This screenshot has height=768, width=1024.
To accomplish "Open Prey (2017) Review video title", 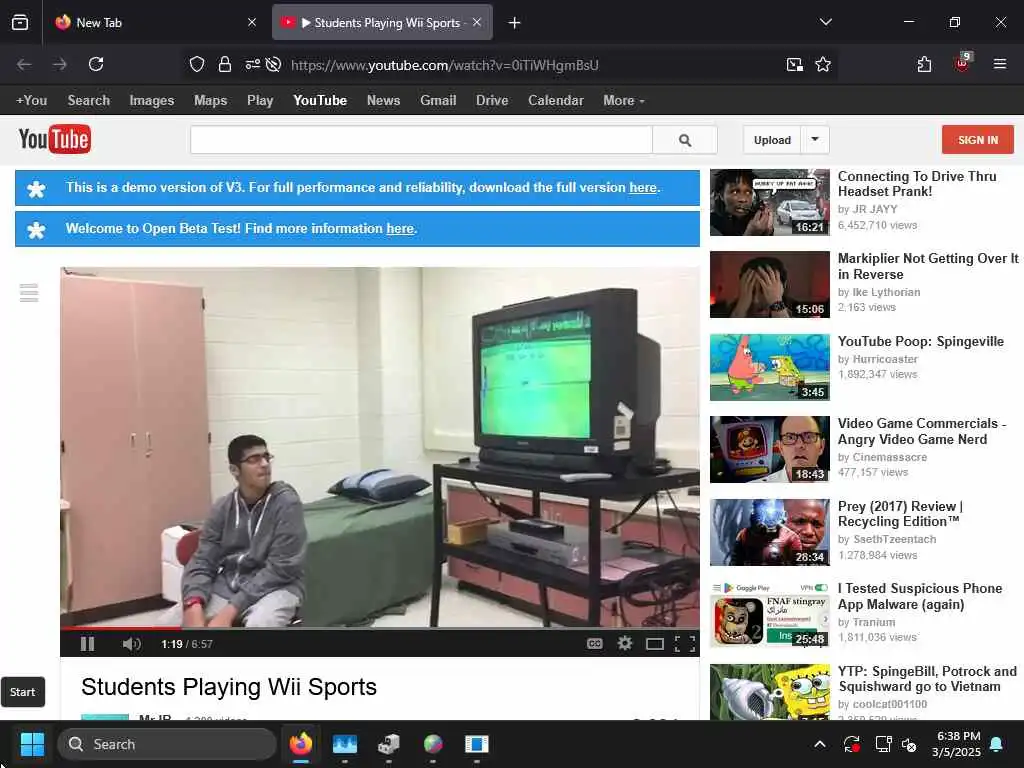I will (900, 514).
